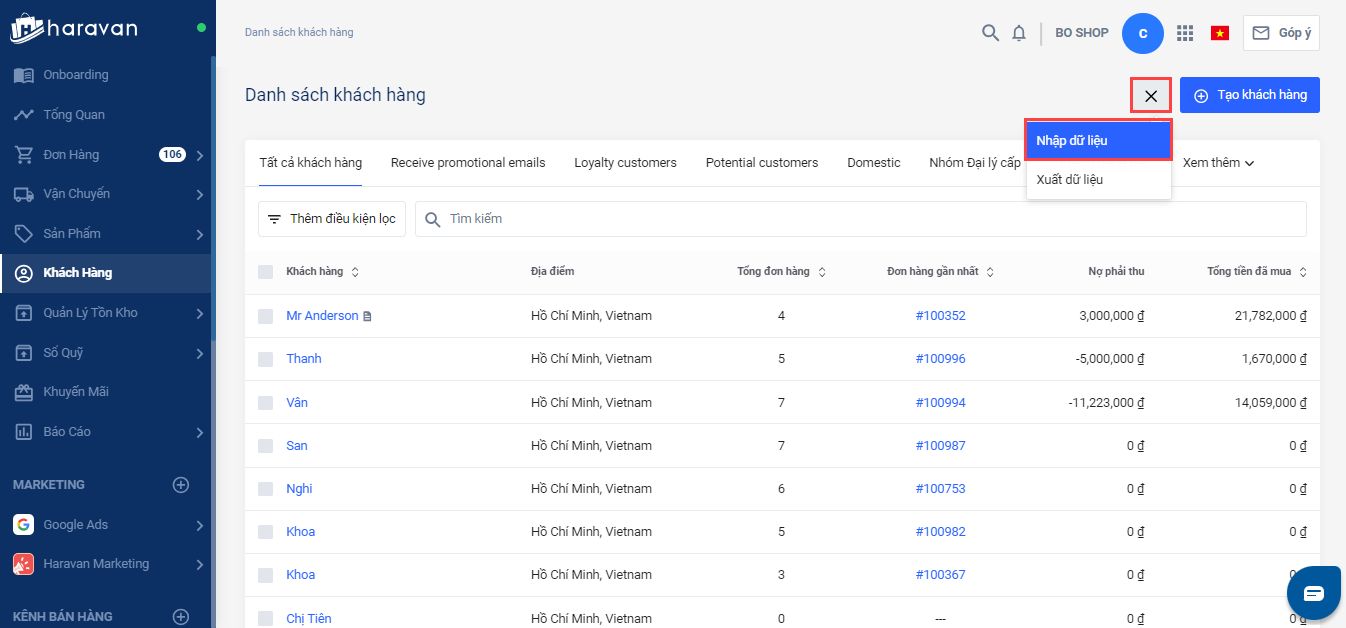Switch language via Vietnam flag icon
This screenshot has width=1346, height=628.
click(1220, 33)
